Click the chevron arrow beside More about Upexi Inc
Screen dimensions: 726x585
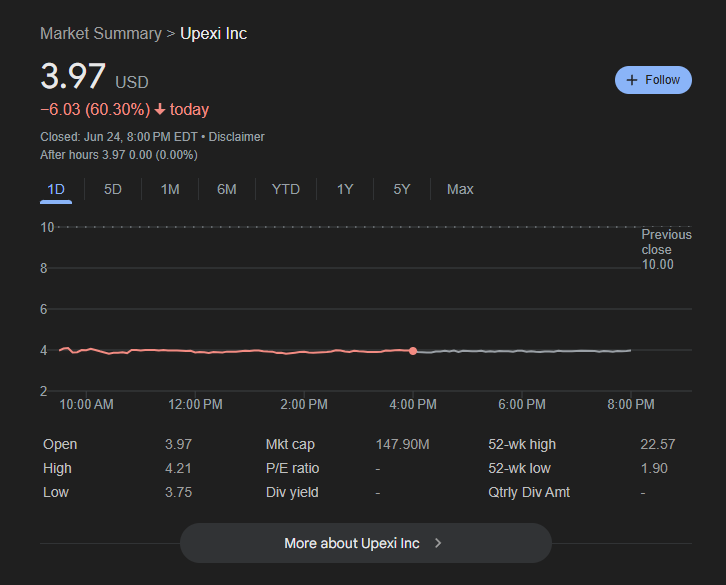tap(438, 543)
